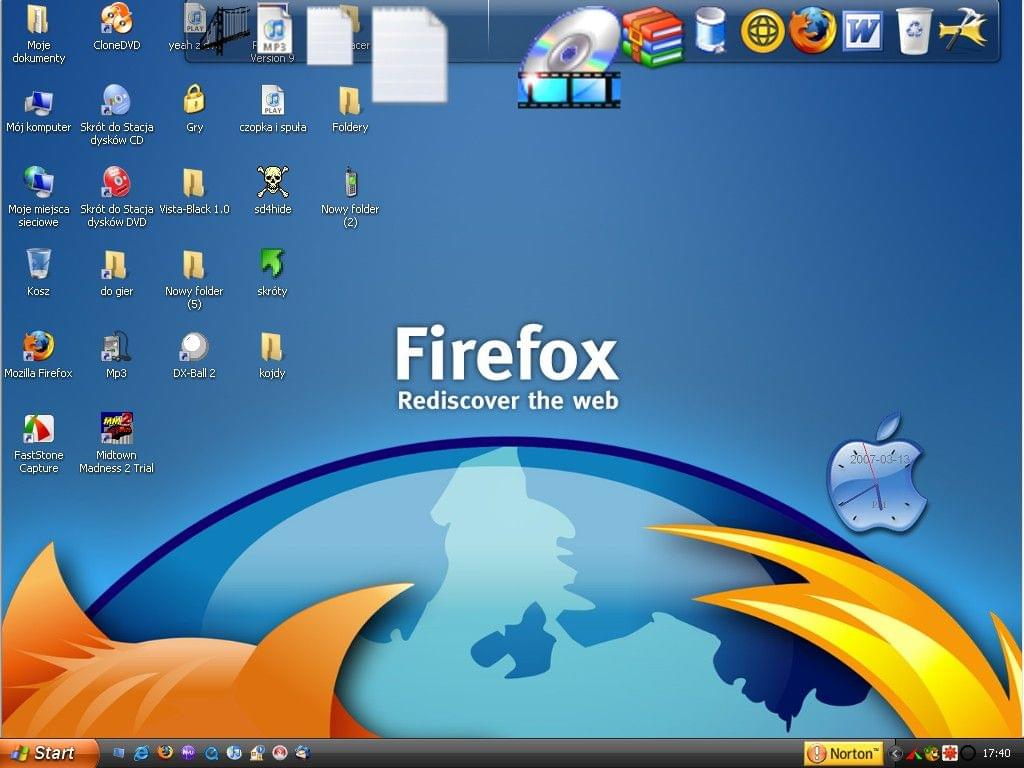Viewport: 1024px width, 768px height.
Task: Expand hidden system tray icons arrow
Action: (896, 753)
